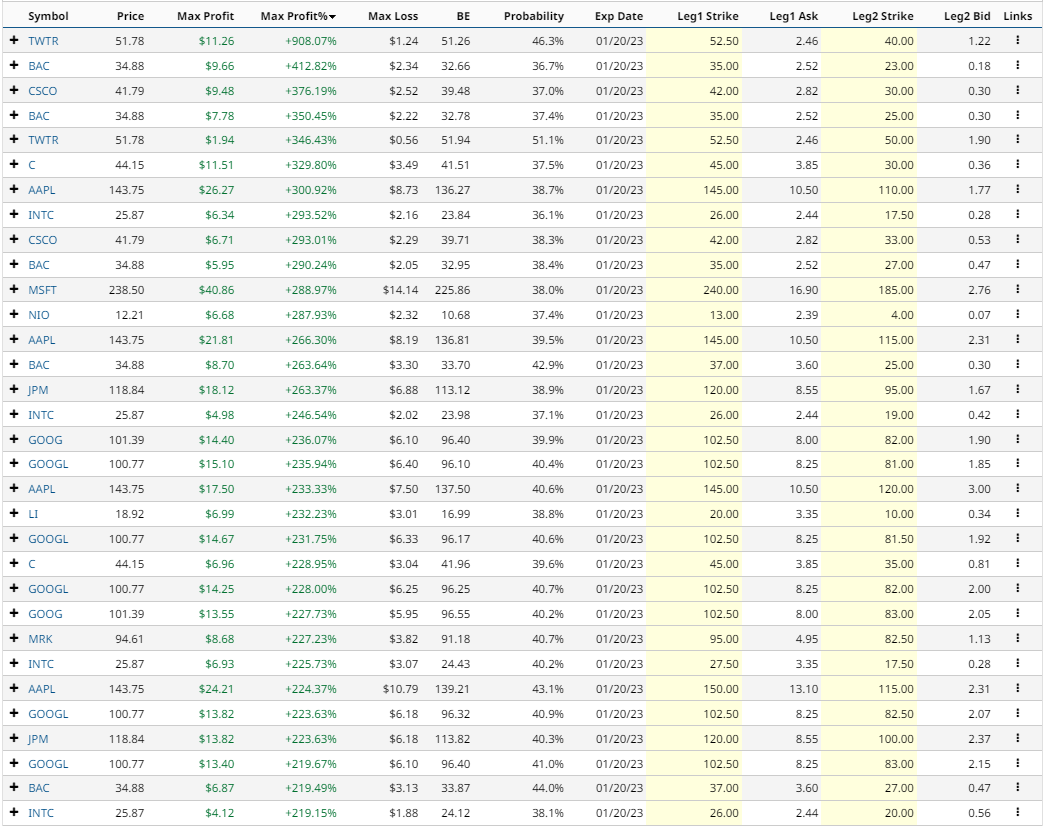Toggle sort on Max Profit% column
The width and height of the screenshot is (1050, 826).
298,16
